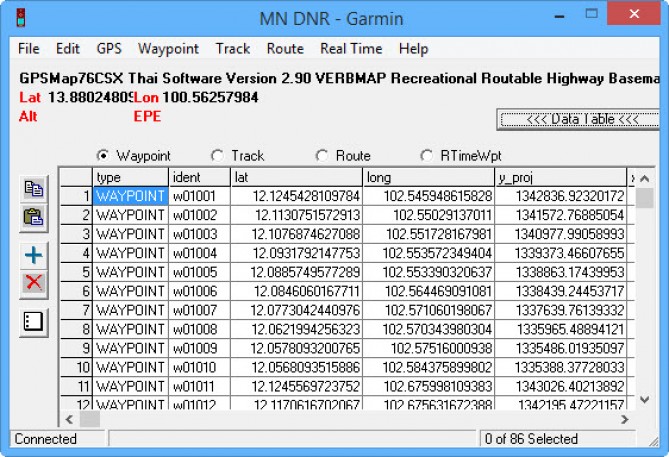This screenshot has height=457, width=669.
Task: Click long cell 102.584375899802
Action: coord(428,367)
